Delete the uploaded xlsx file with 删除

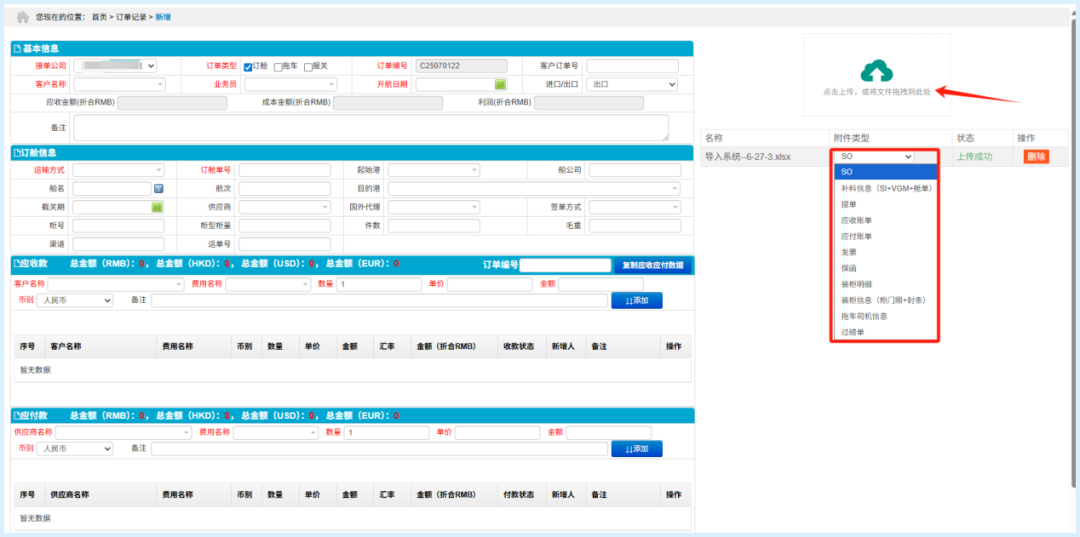click(1035, 157)
